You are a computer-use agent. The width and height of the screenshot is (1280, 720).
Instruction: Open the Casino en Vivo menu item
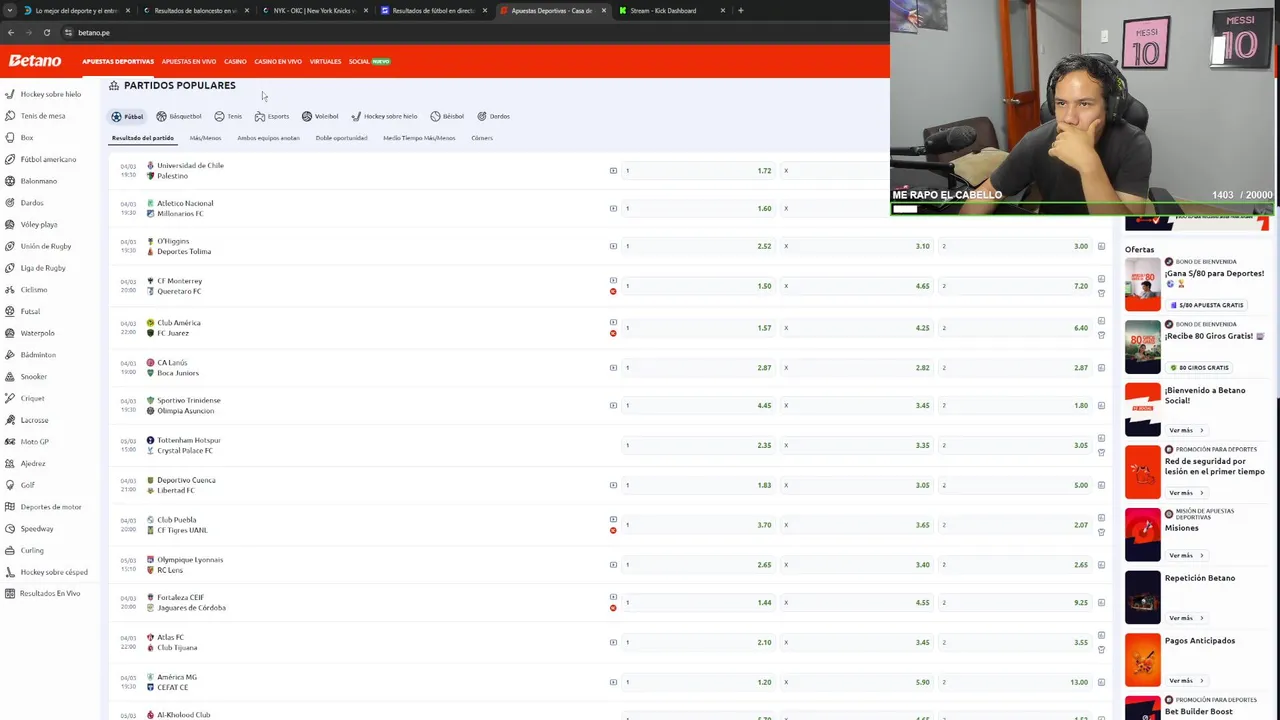[x=278, y=62]
